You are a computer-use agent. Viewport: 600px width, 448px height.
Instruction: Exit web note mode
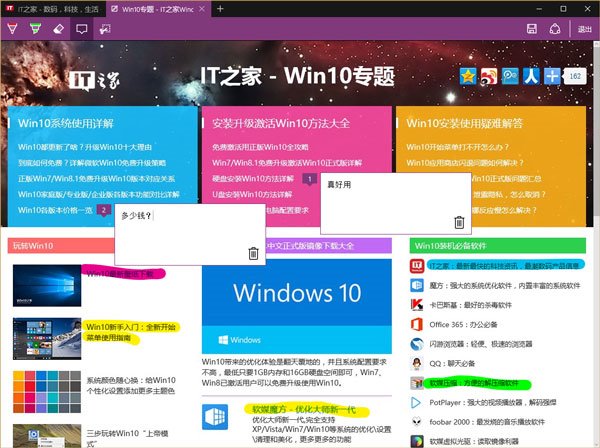pos(582,29)
